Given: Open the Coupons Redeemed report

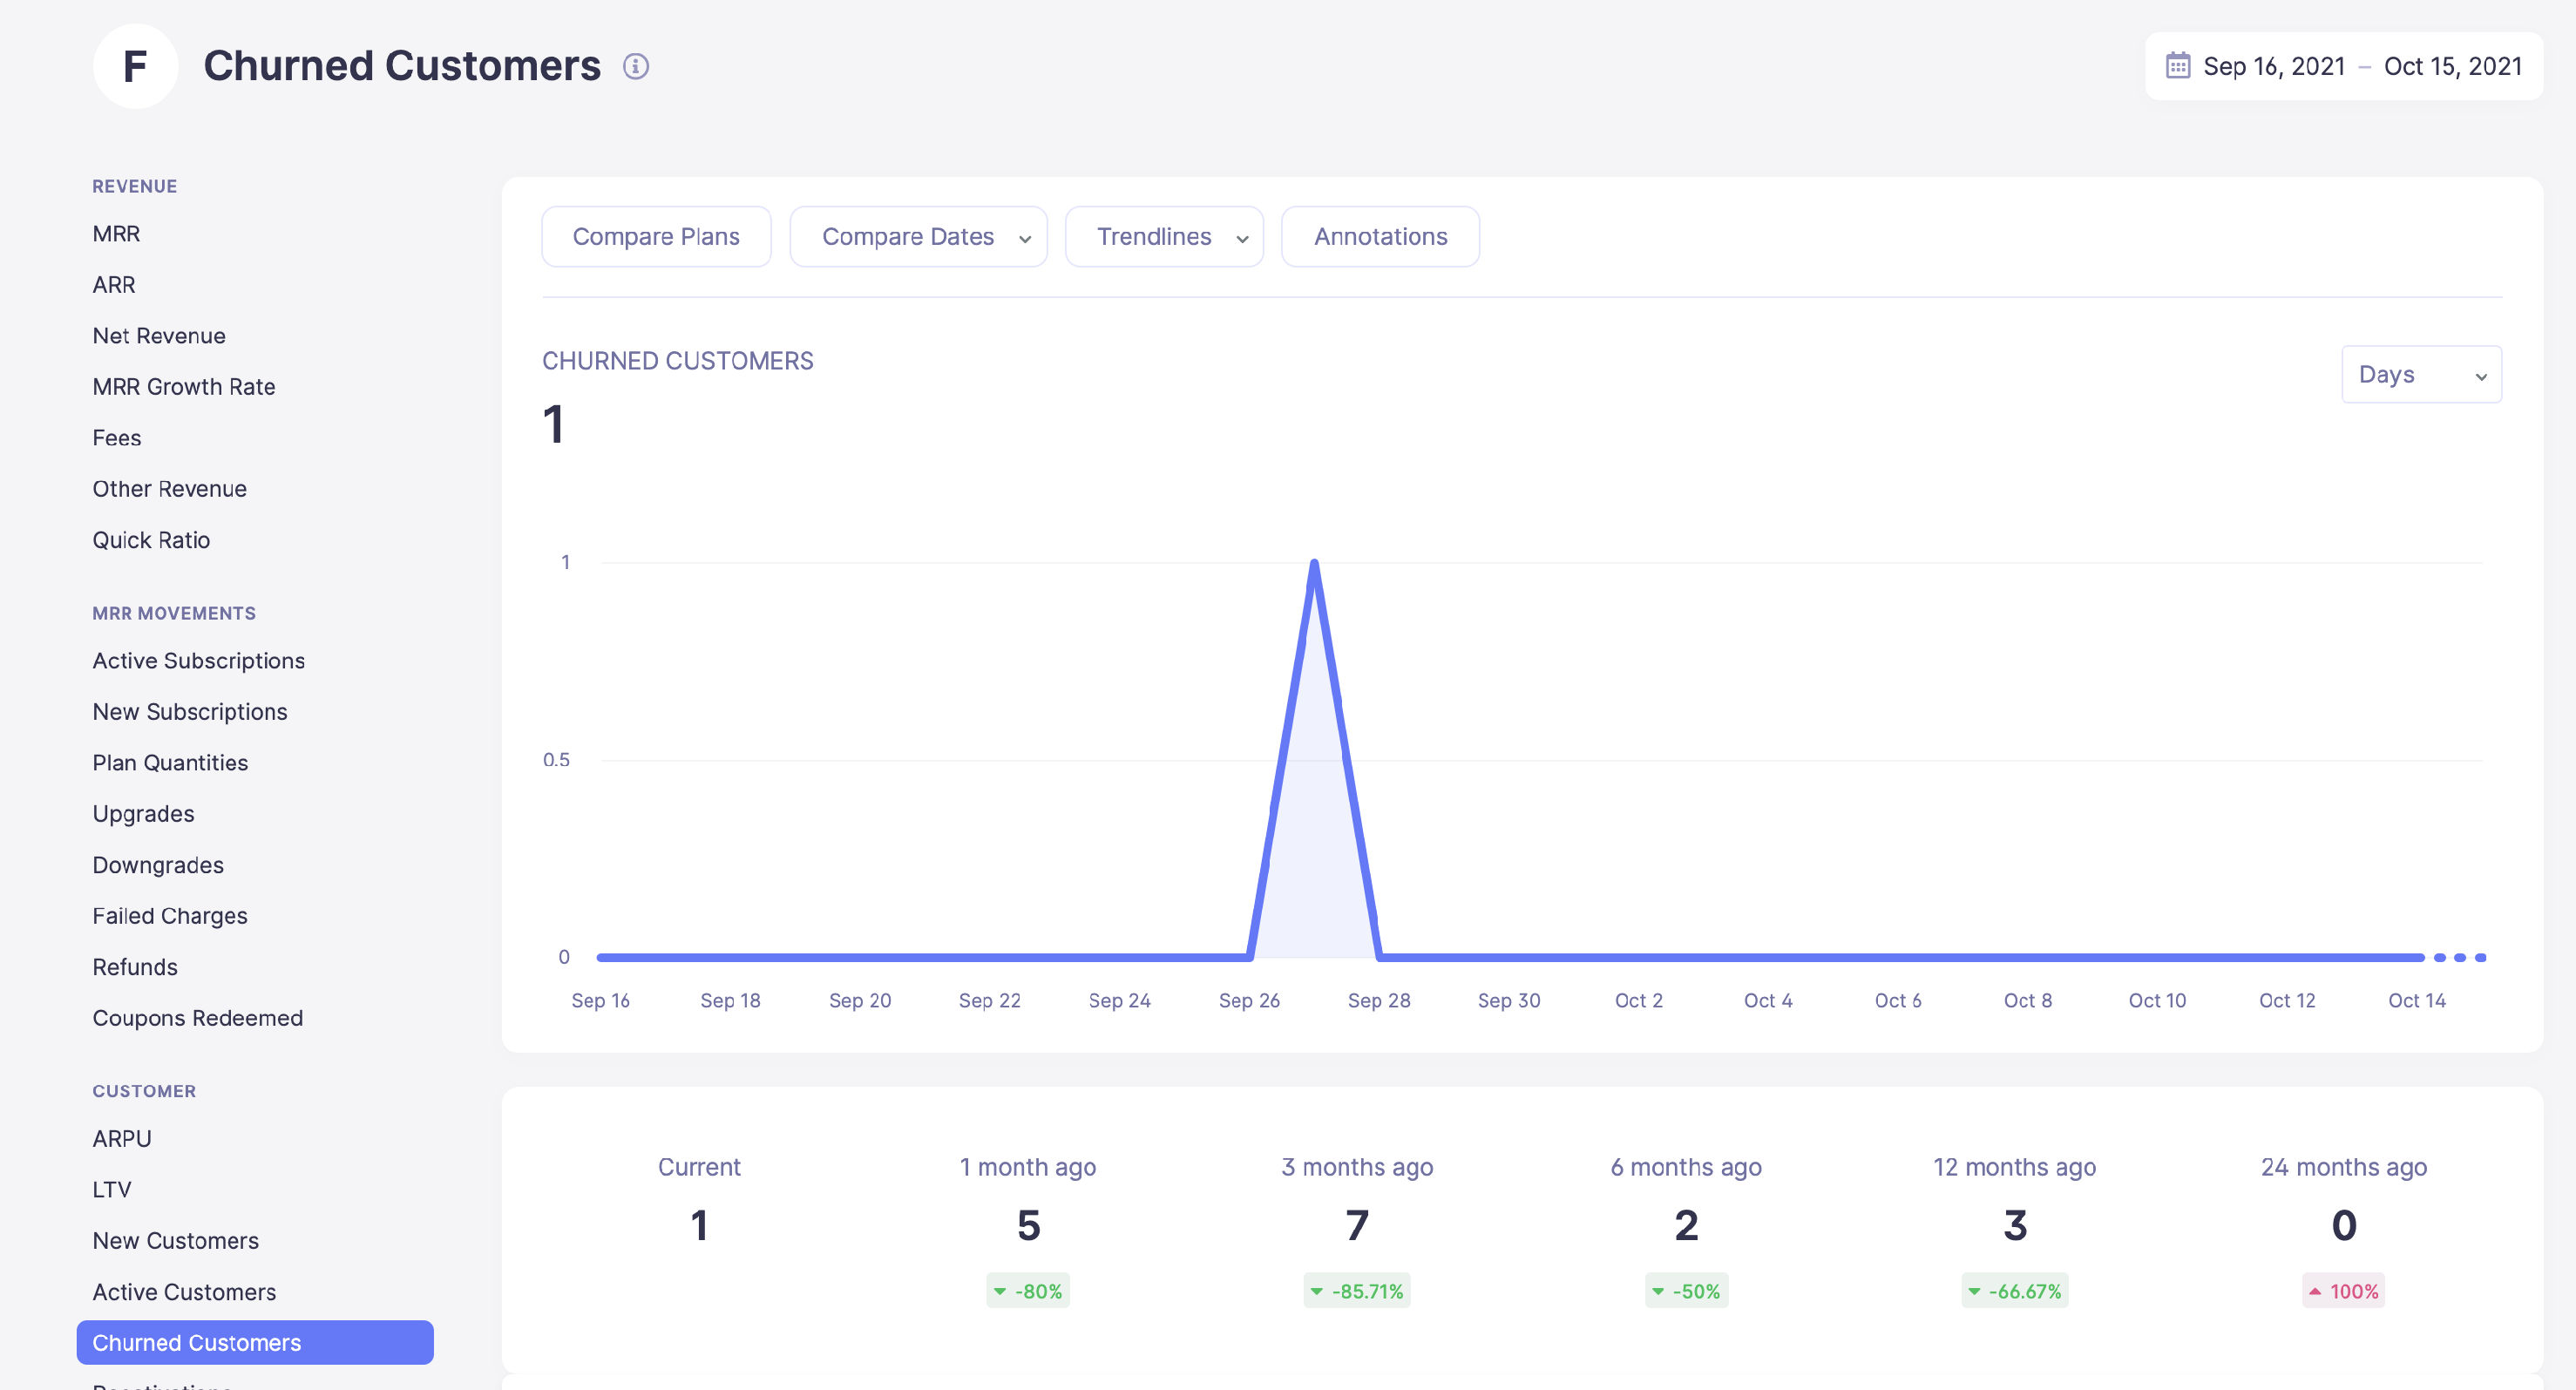Looking at the screenshot, I should click(x=198, y=1017).
